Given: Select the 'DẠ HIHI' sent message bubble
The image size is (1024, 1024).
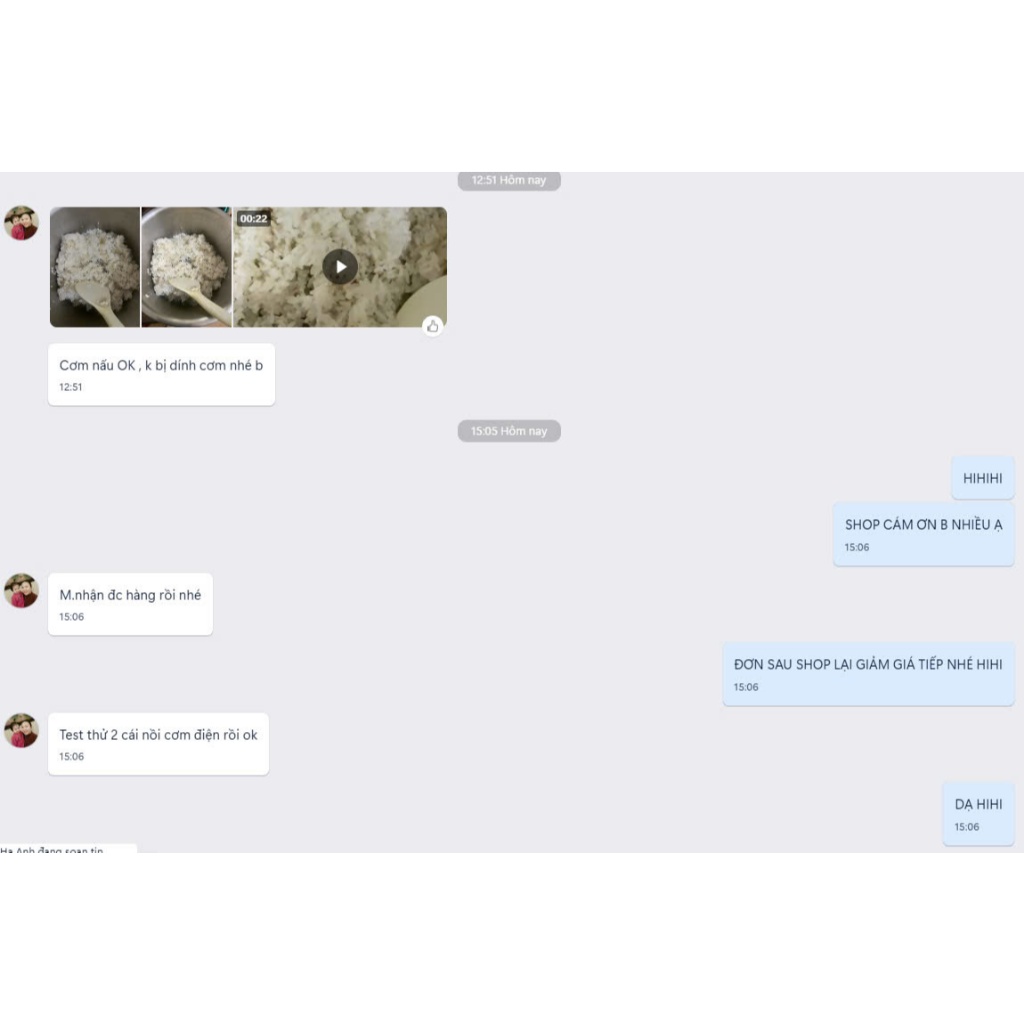Looking at the screenshot, I should click(978, 814).
